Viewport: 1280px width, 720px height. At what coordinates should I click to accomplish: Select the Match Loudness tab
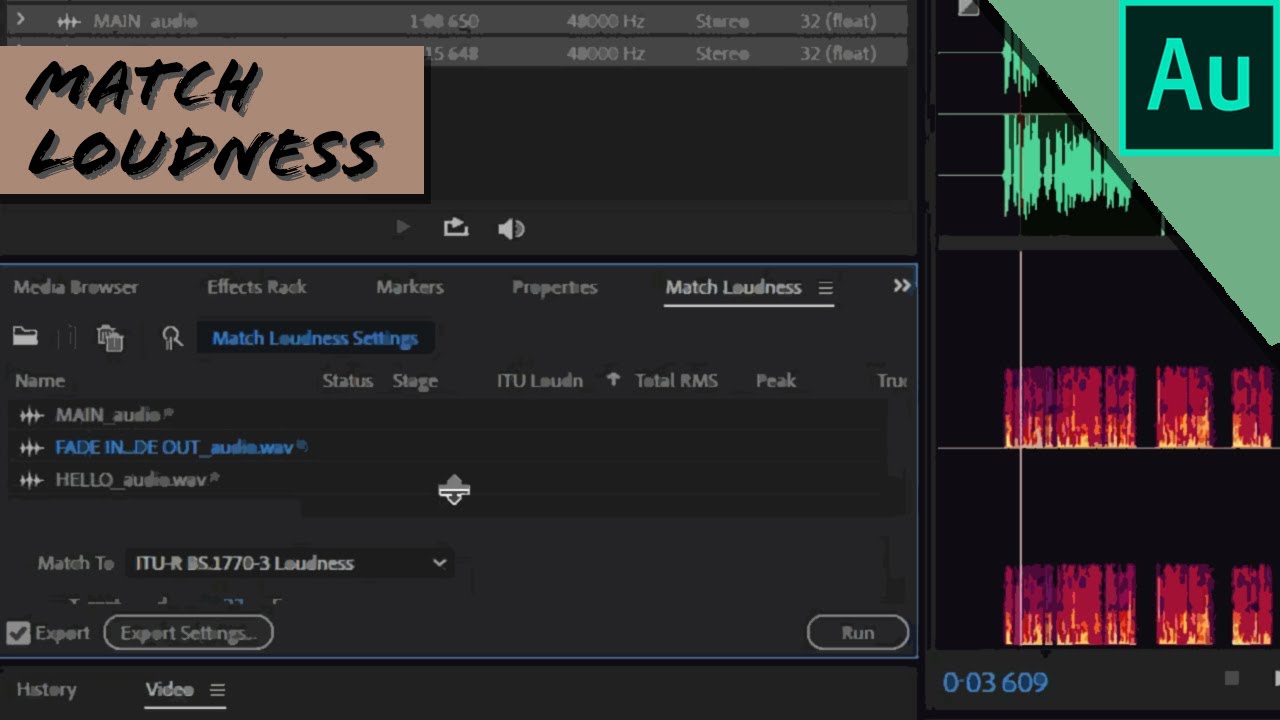point(734,287)
